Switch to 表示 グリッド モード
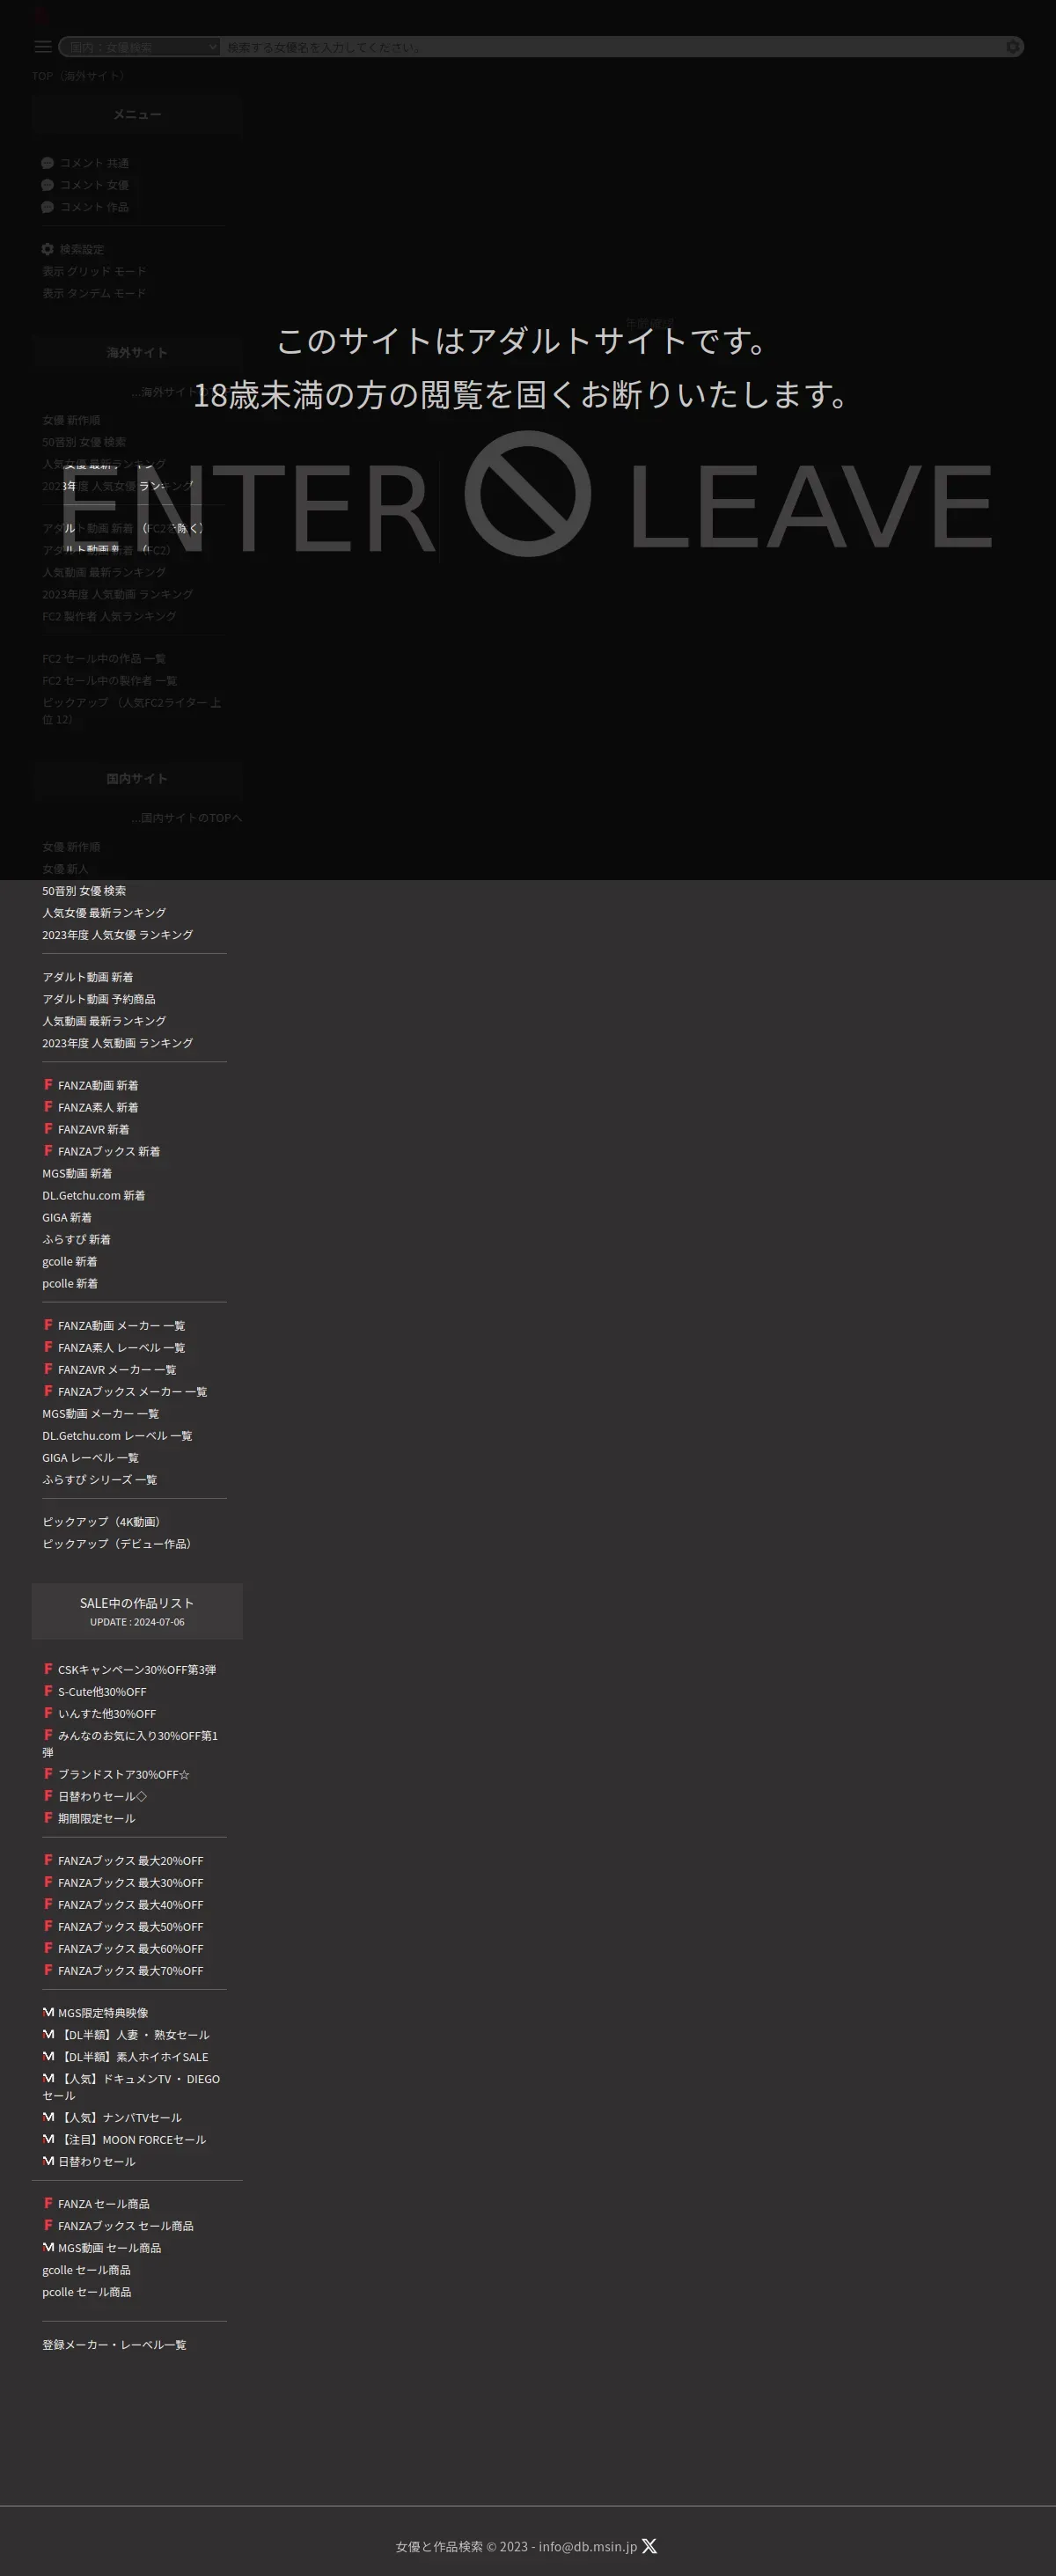Viewport: 1056px width, 2576px height. (x=94, y=270)
